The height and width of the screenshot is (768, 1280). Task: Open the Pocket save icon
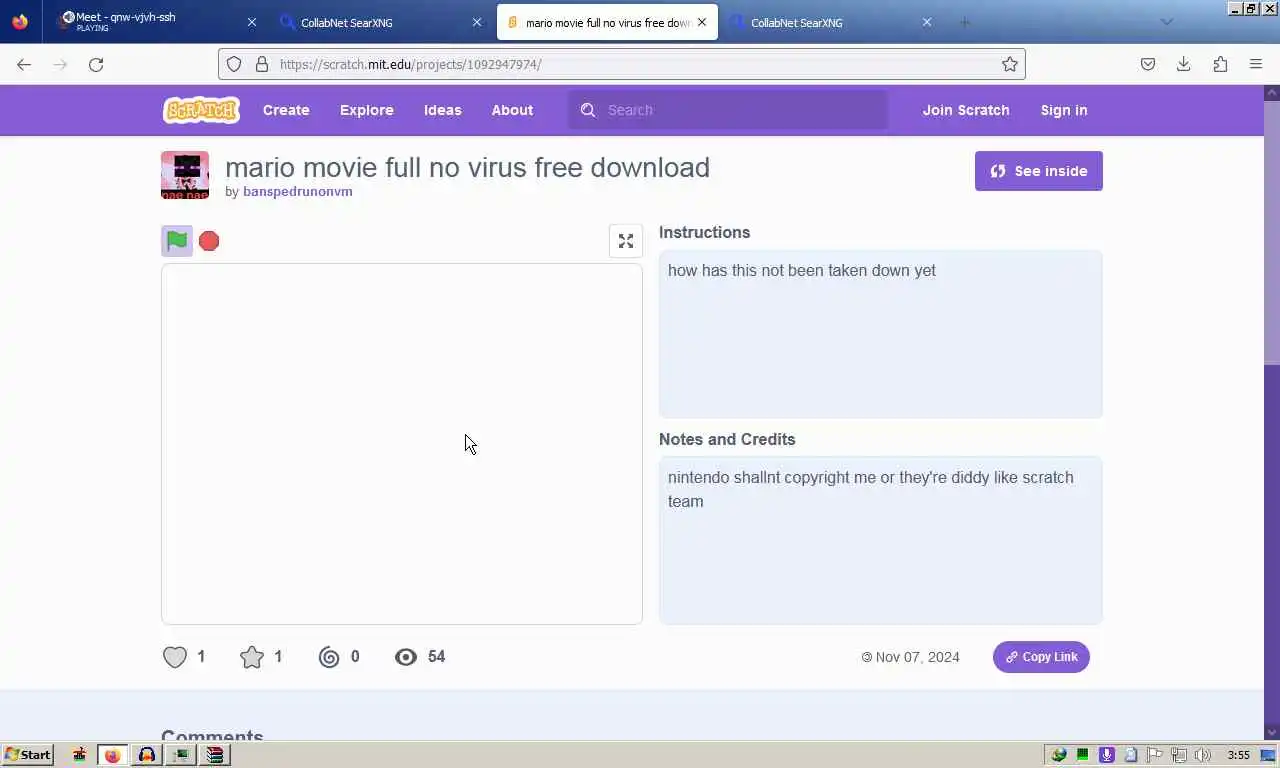pyautogui.click(x=1148, y=64)
